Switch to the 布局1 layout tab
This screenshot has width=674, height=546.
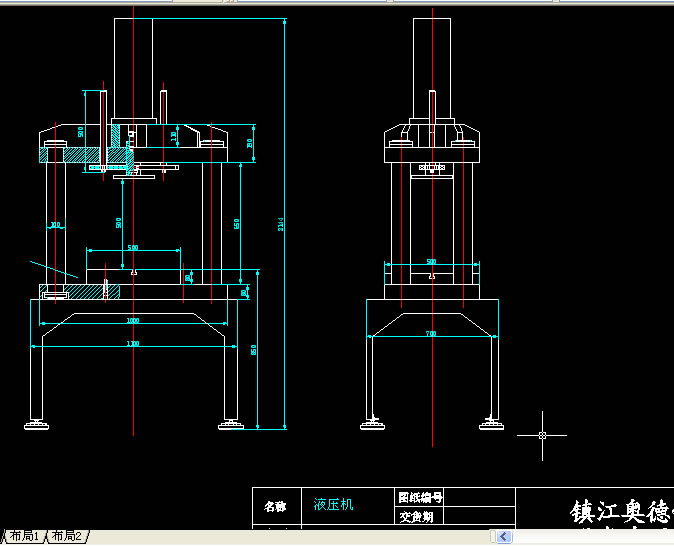point(24,537)
